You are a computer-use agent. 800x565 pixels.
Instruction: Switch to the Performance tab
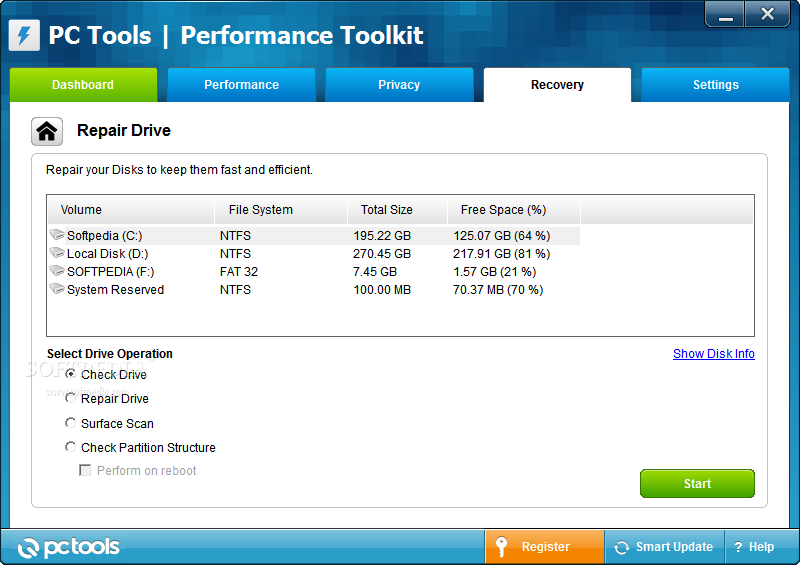coord(241,85)
